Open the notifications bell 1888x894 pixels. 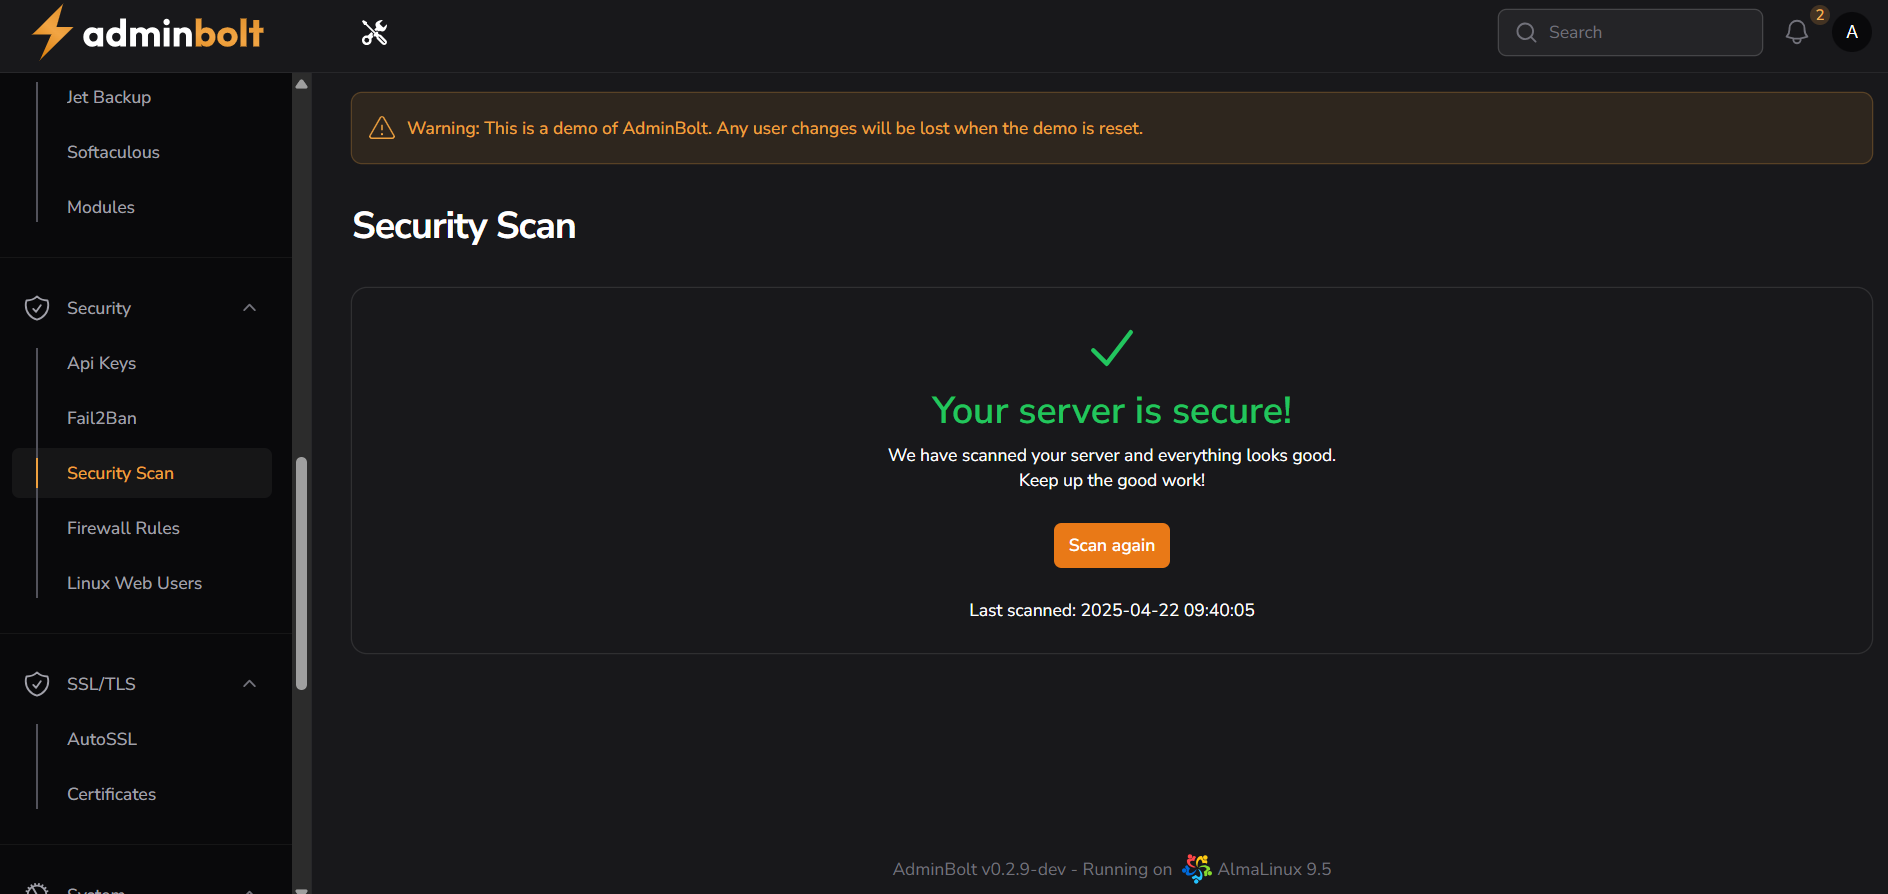[1797, 32]
